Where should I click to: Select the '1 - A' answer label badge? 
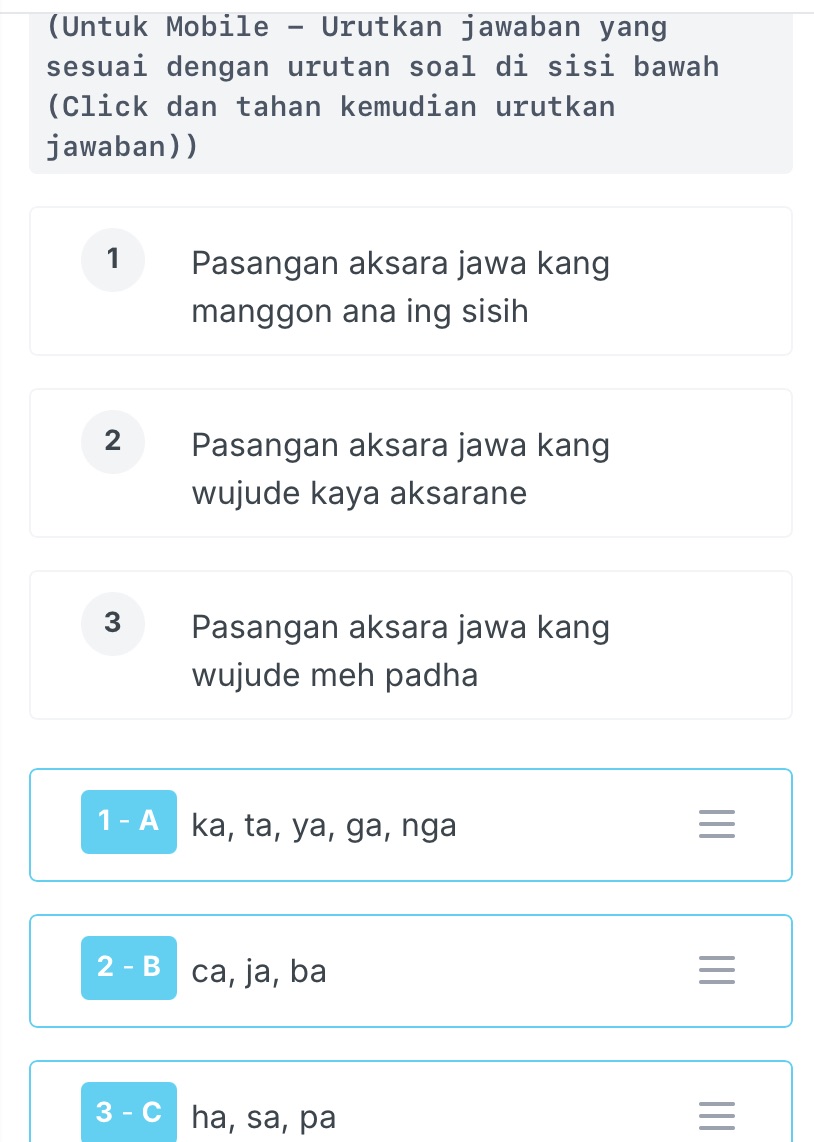(128, 821)
